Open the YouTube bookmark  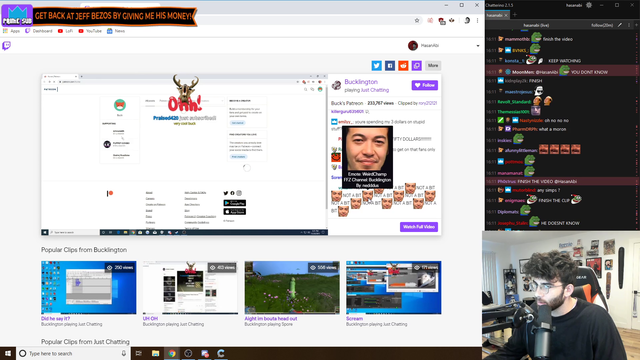(x=90, y=31)
